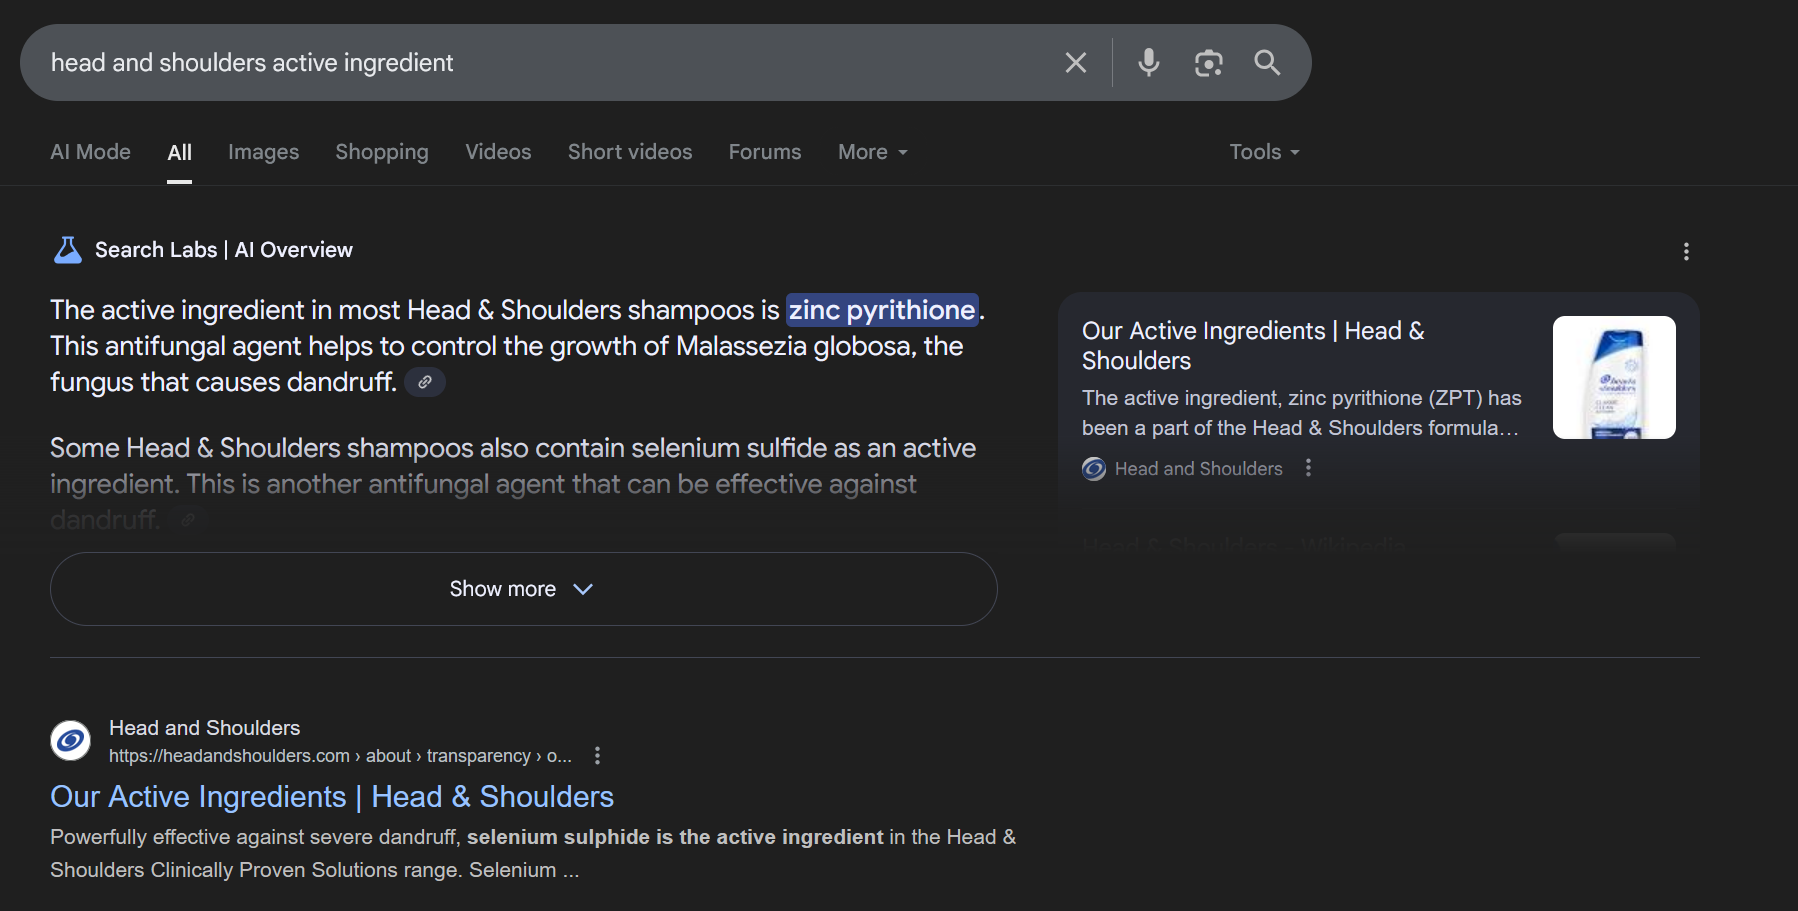Screen dimensions: 1798x911
Task: Click Head and Shoulders site name in result
Action: point(204,728)
